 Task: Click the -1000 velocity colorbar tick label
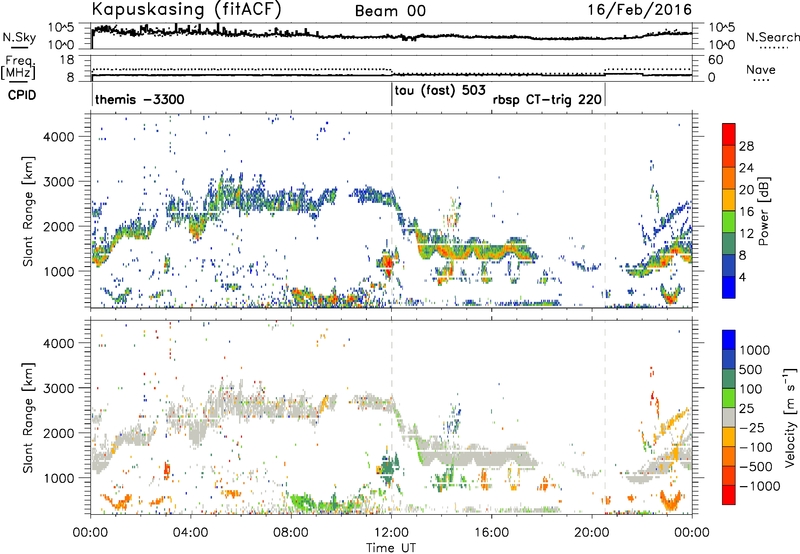pyautogui.click(x=760, y=486)
